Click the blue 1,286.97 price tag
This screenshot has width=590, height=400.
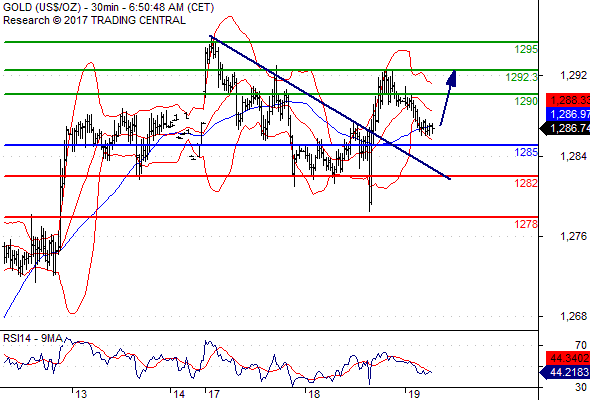point(568,114)
